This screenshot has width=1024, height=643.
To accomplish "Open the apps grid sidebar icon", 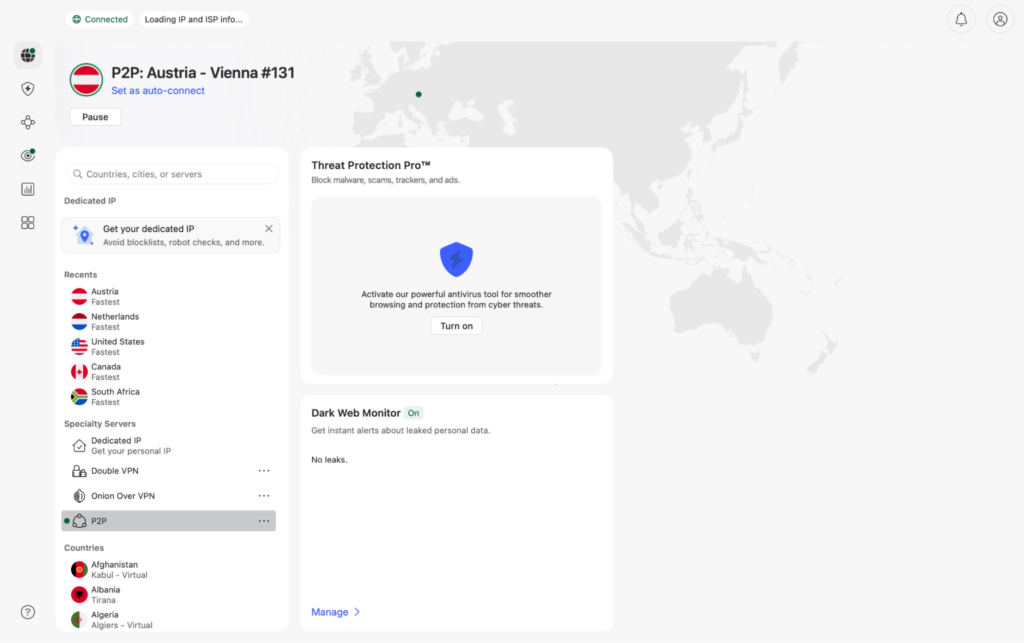I will [x=27, y=223].
